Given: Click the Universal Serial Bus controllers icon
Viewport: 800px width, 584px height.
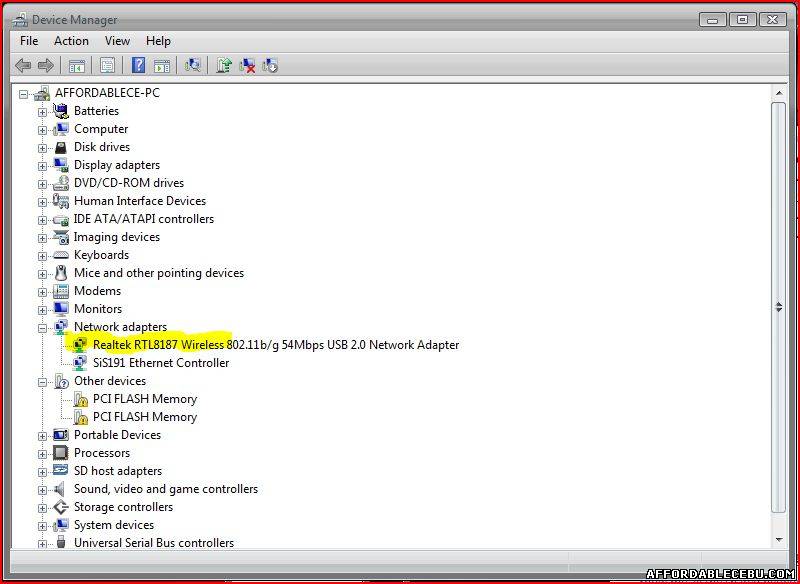Looking at the screenshot, I should [61, 542].
